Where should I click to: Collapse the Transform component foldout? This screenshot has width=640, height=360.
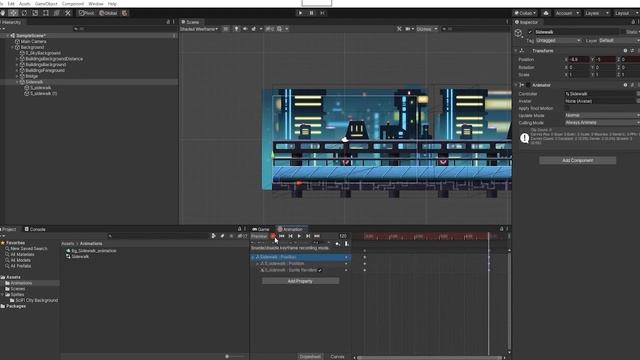coord(516,51)
